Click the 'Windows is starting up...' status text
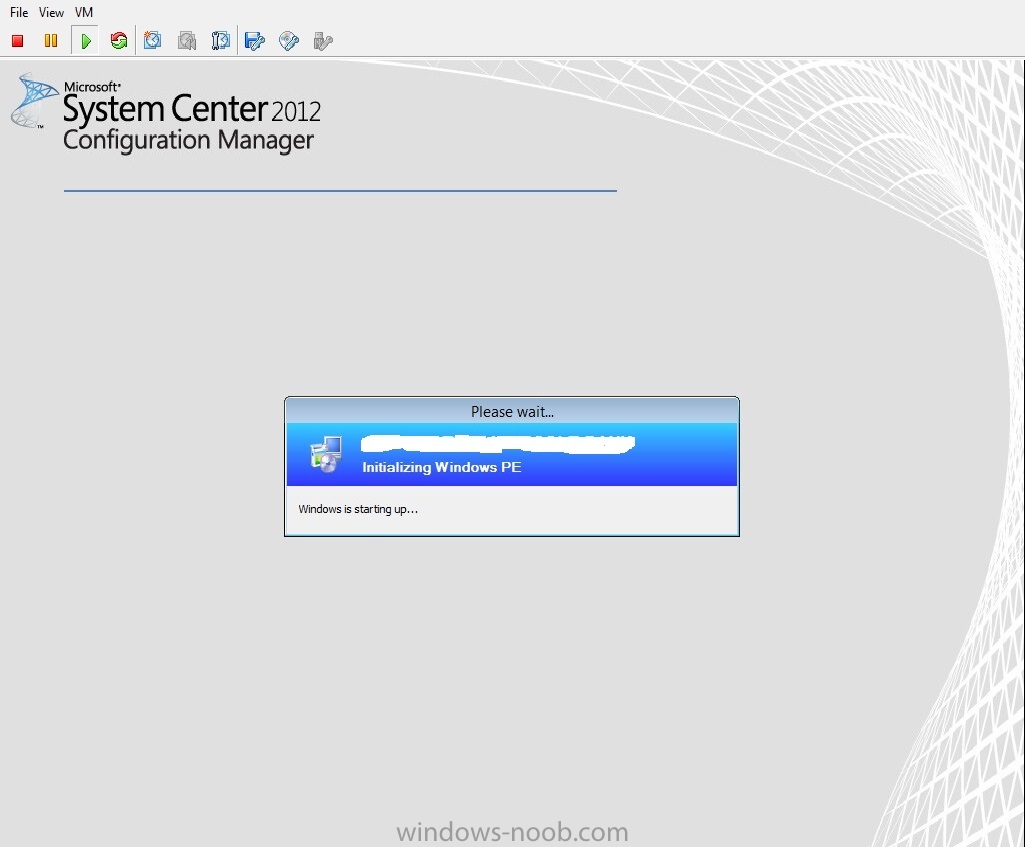1025x847 pixels. pyautogui.click(x=358, y=509)
